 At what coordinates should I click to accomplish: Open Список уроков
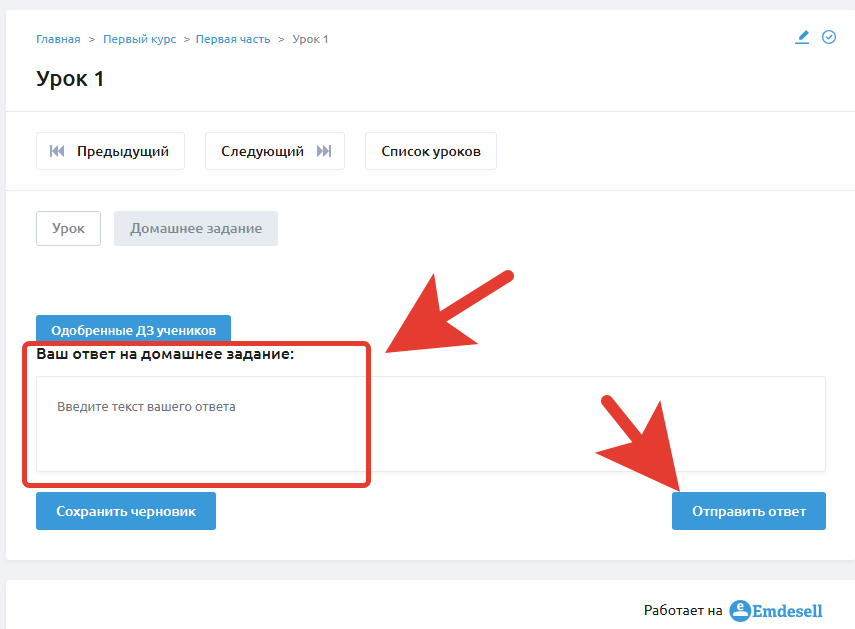(431, 151)
